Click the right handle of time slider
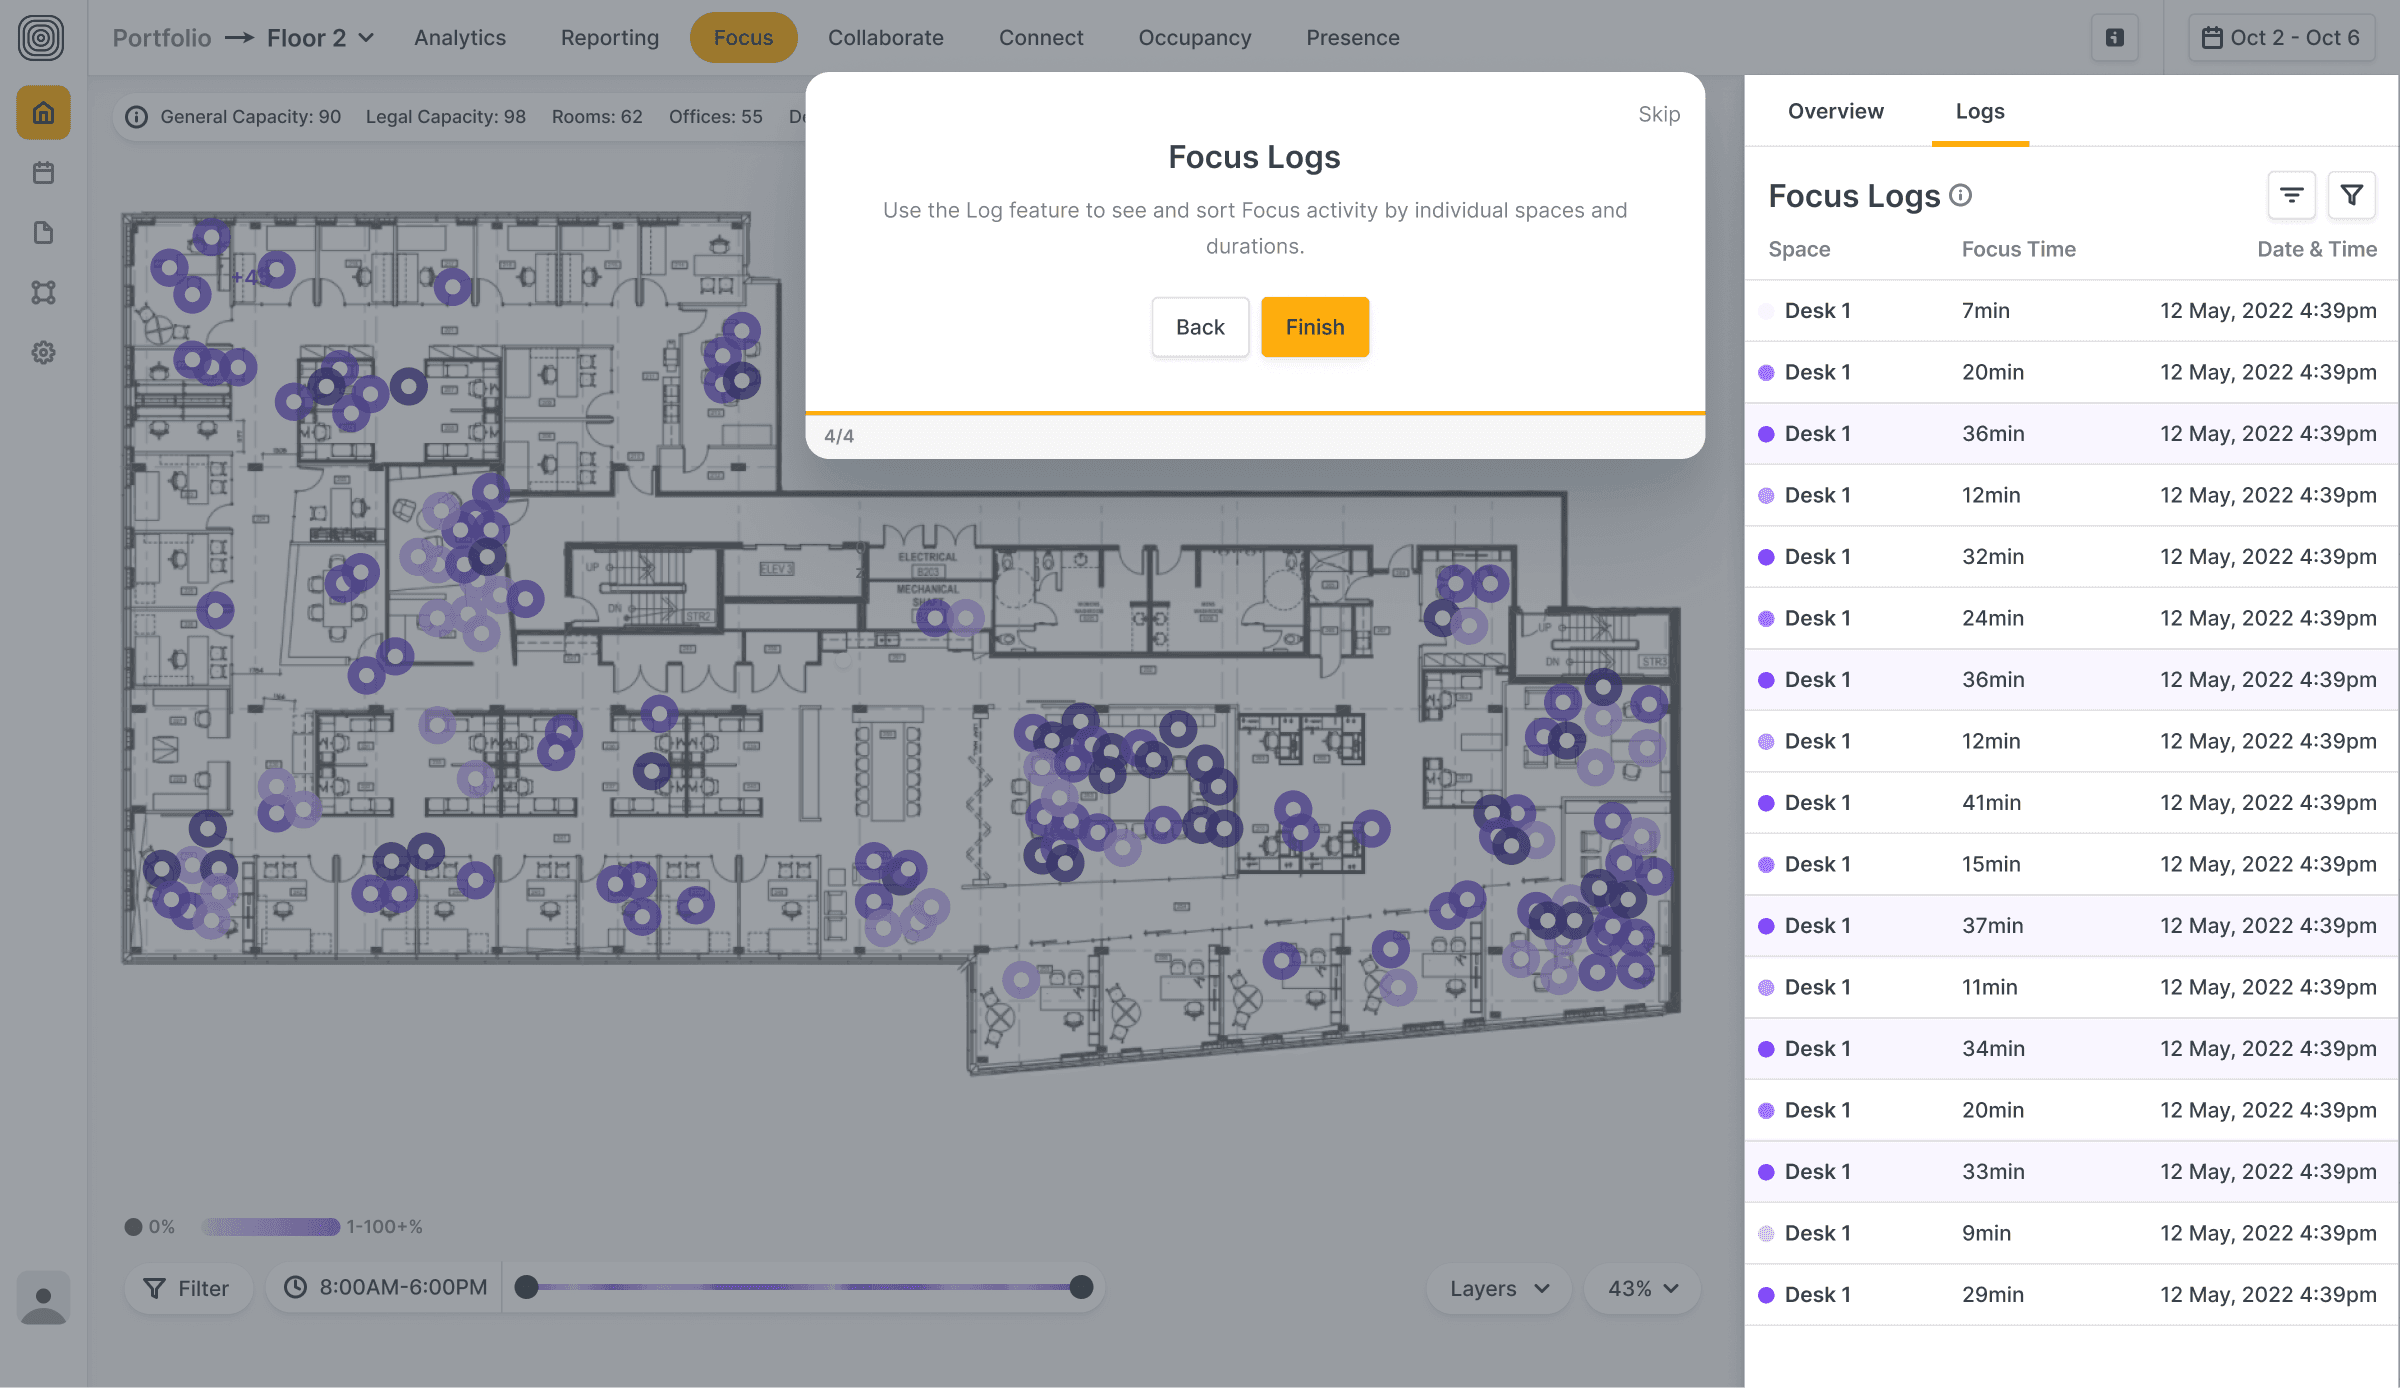Viewport: 2400px width, 1388px height. pyautogui.click(x=1081, y=1287)
